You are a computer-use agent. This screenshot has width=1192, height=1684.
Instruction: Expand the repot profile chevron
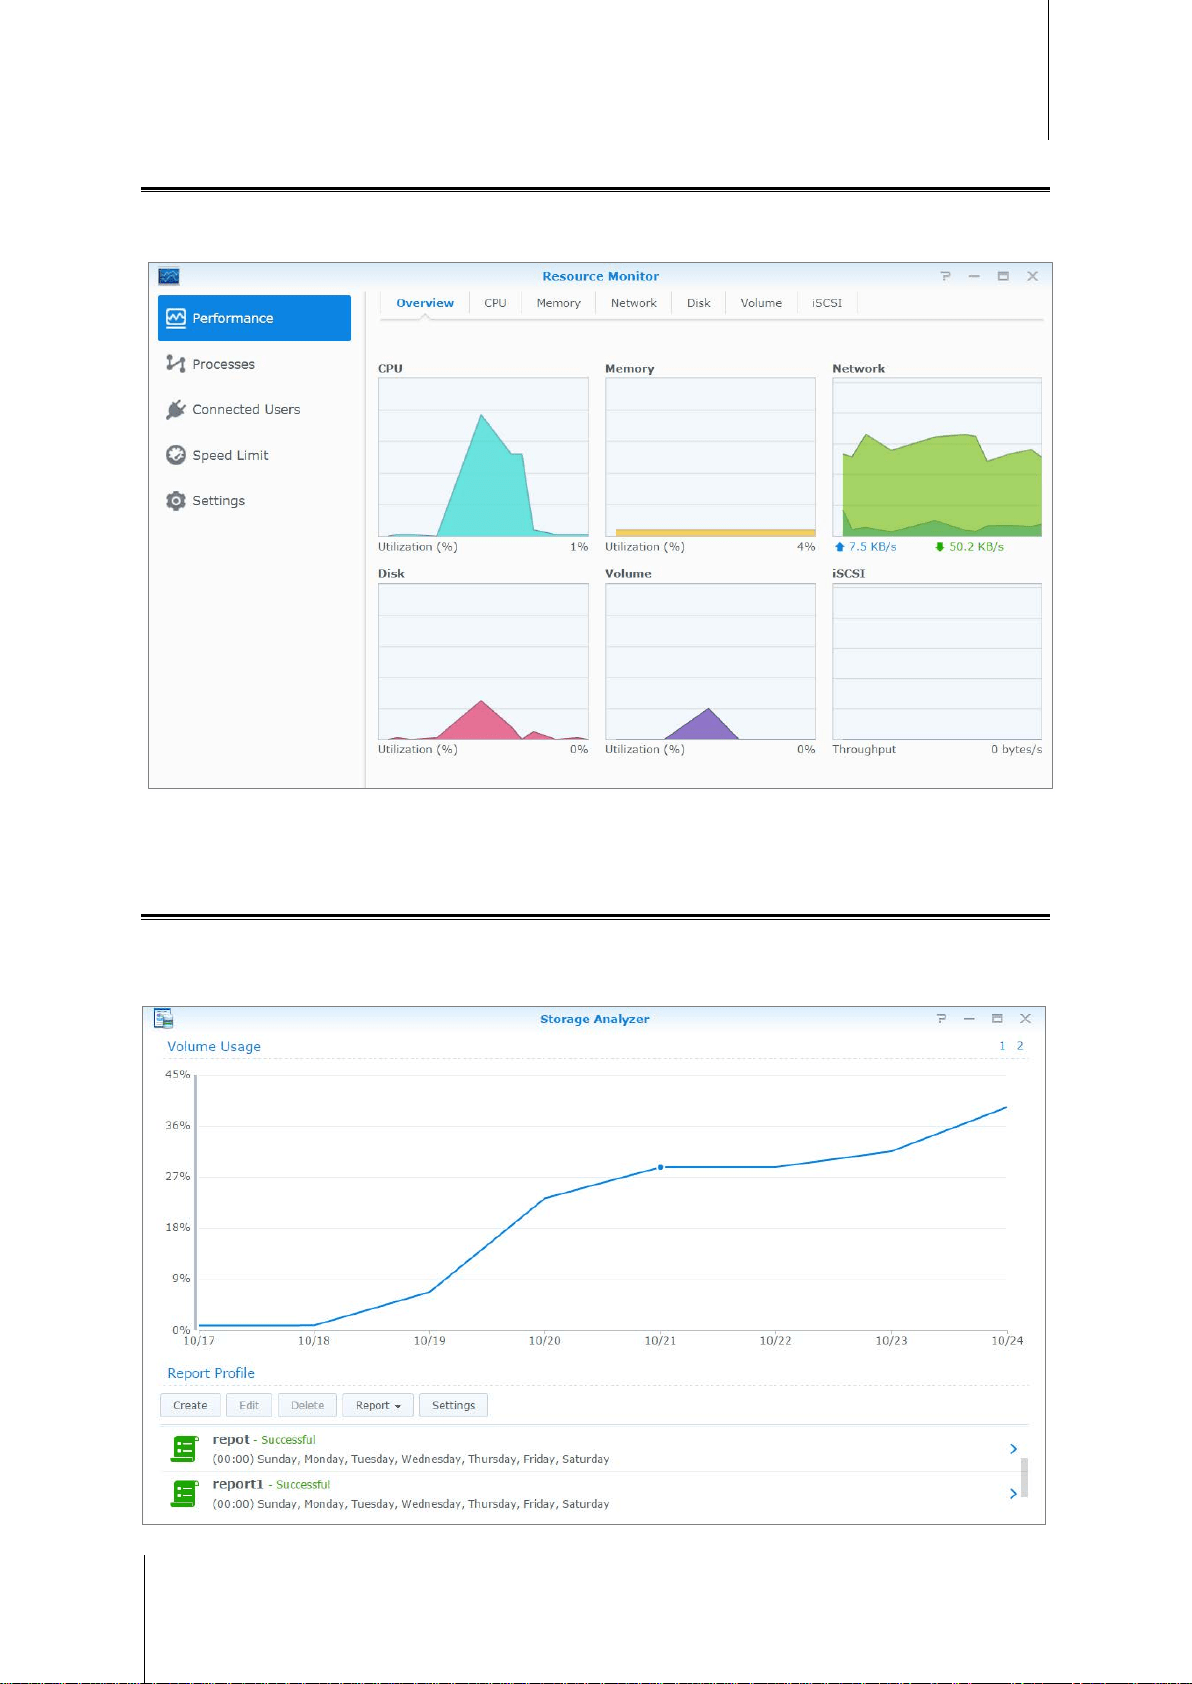pos(1013,1449)
